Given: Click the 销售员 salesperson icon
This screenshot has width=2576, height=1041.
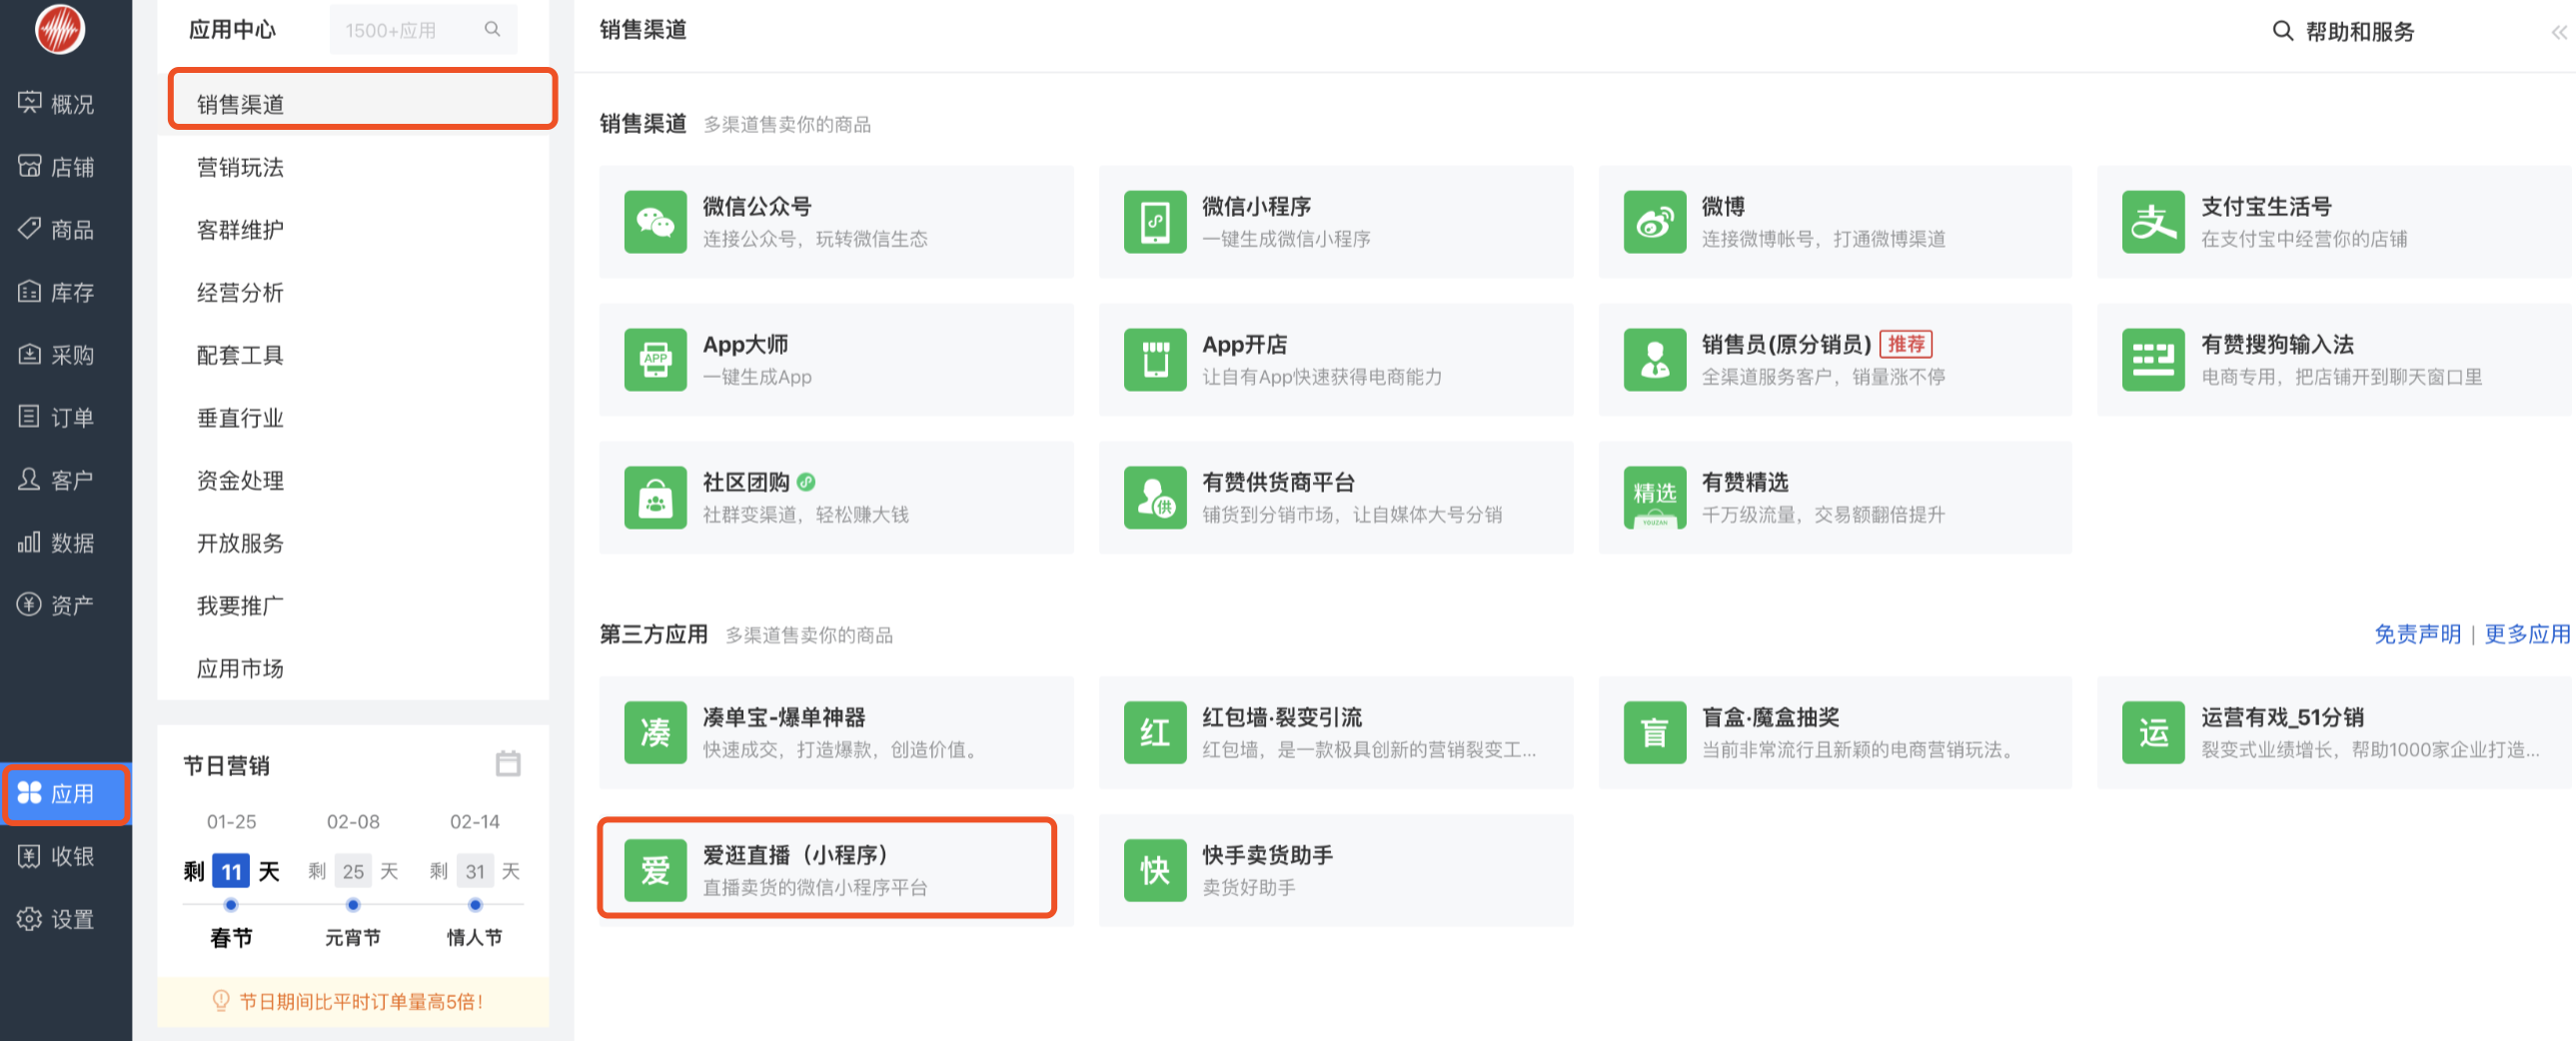Looking at the screenshot, I should [1654, 360].
